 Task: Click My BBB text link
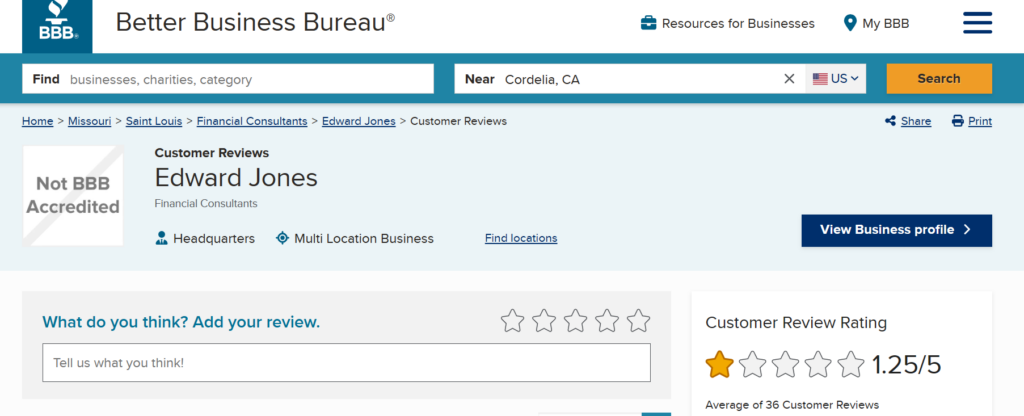click(886, 24)
